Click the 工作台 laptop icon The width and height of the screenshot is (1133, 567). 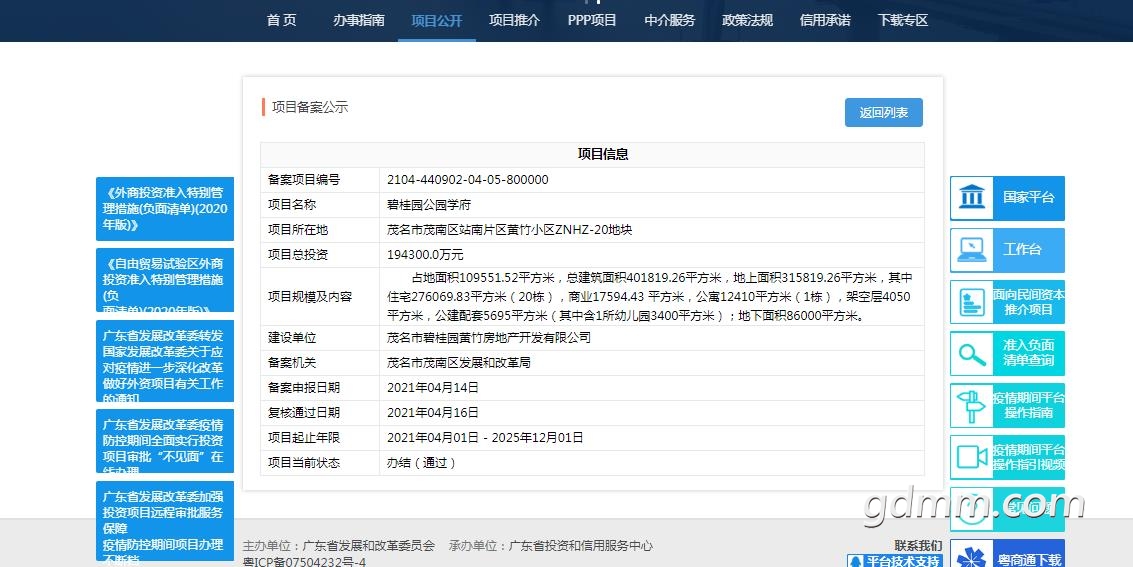[972, 250]
